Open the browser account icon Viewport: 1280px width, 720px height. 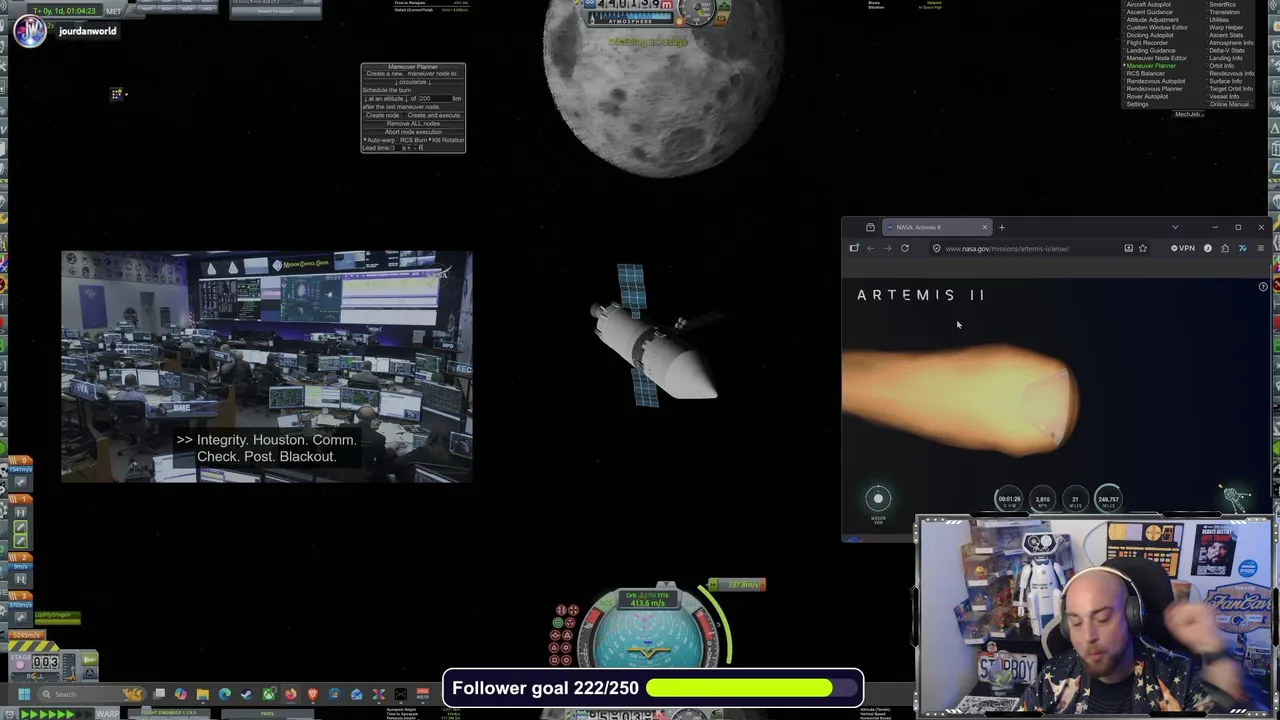pos(1208,248)
